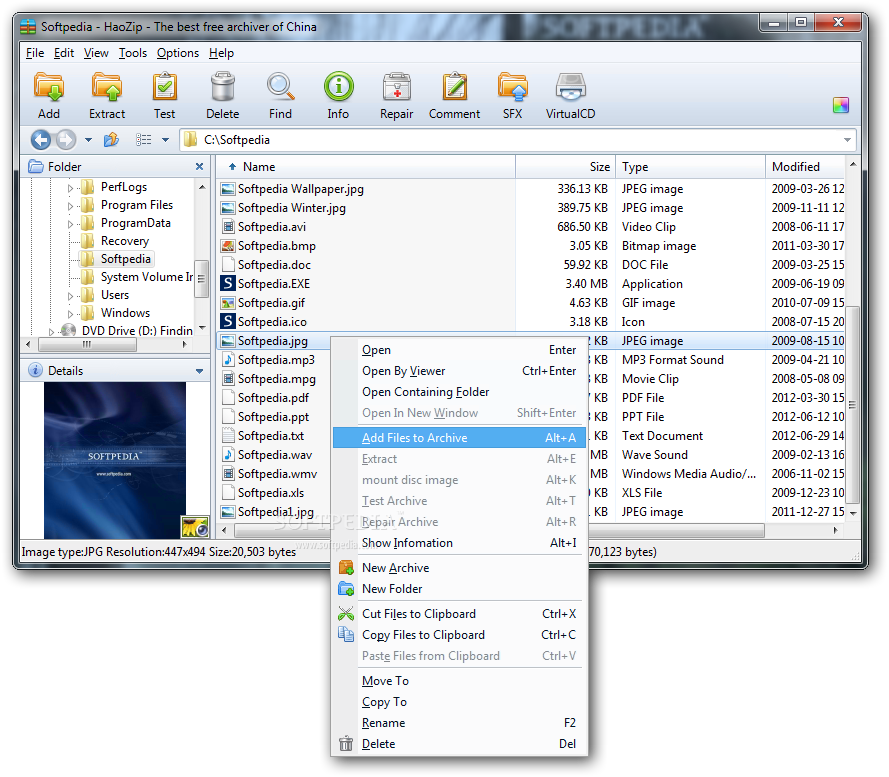Click the colorful skin icon at toolbar right
This screenshot has height=777, width=889.
tap(841, 105)
